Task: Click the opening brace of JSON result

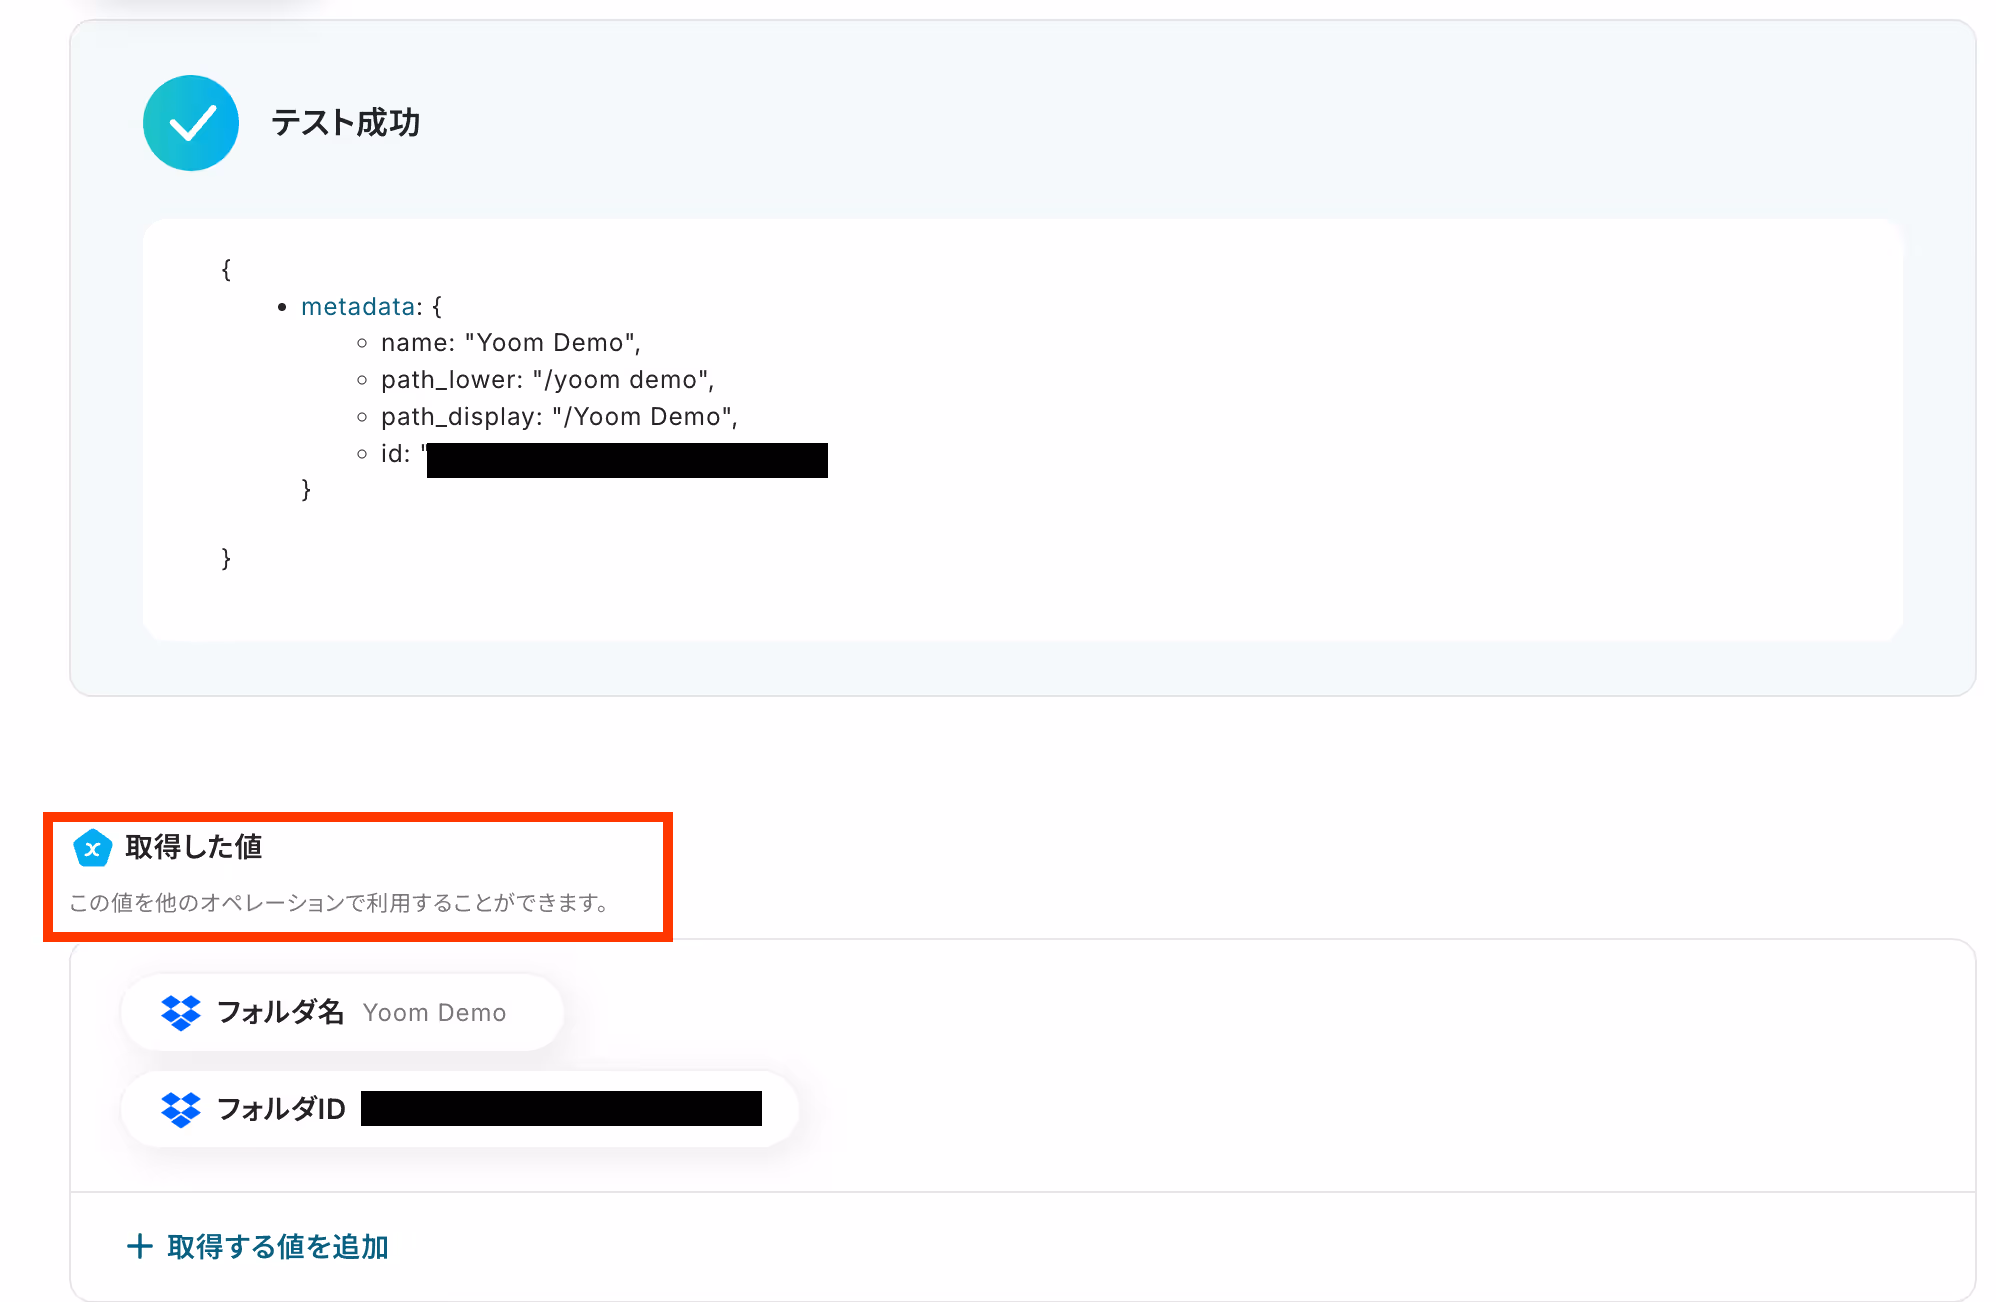Action: (226, 269)
